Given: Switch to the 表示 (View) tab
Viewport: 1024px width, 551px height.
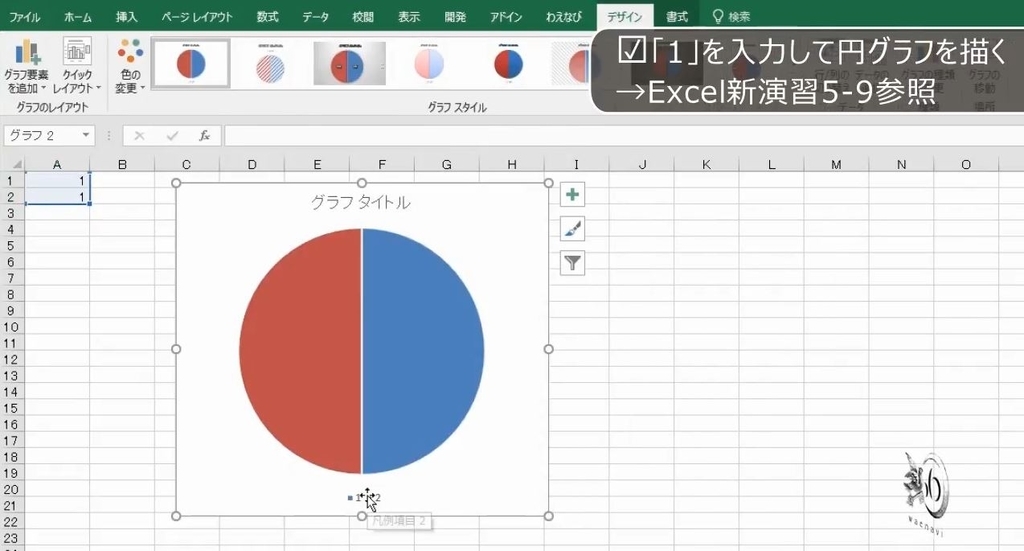Looking at the screenshot, I should pyautogui.click(x=409, y=17).
